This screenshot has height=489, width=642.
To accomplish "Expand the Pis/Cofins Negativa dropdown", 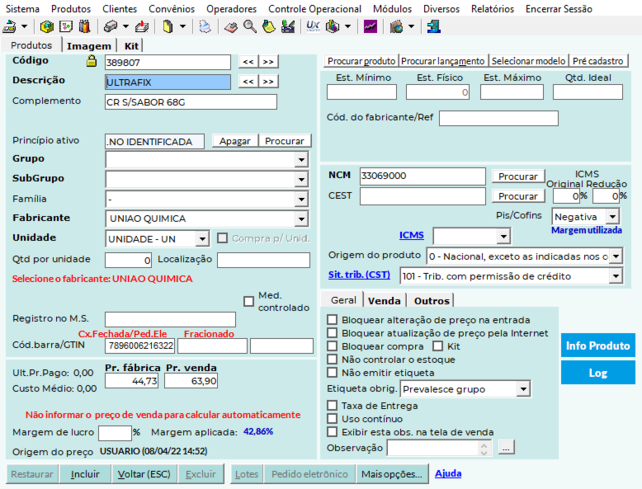I will [x=613, y=216].
